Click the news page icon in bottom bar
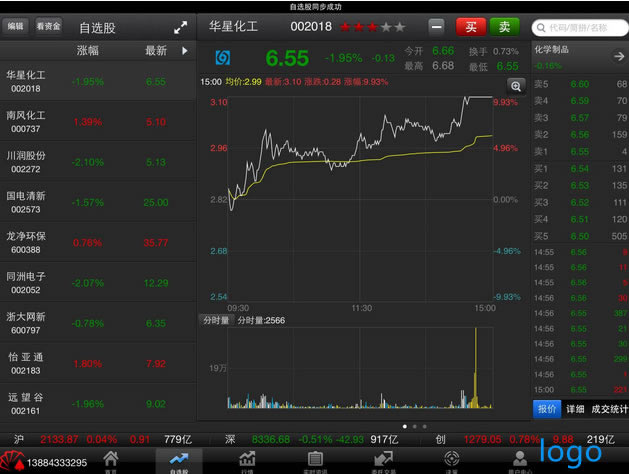 click(315, 460)
